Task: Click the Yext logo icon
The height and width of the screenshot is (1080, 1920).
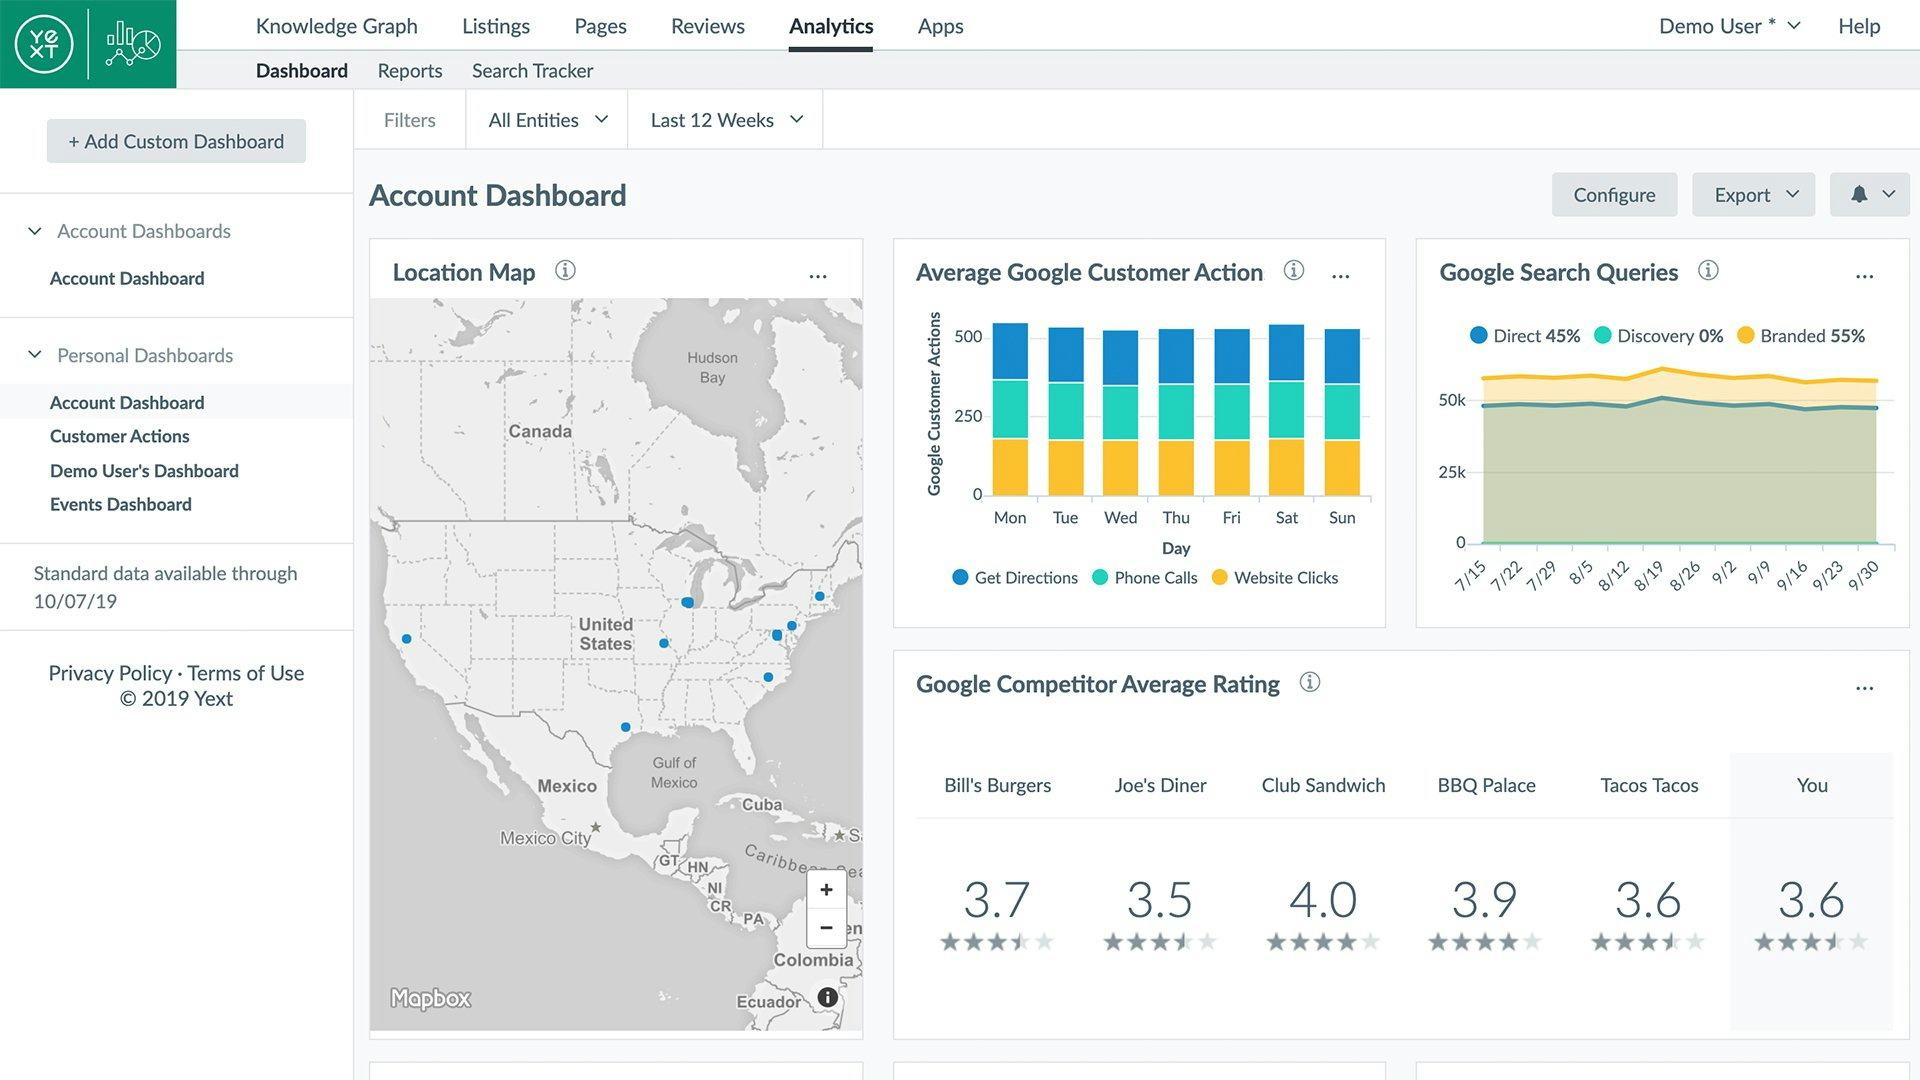Action: point(44,44)
